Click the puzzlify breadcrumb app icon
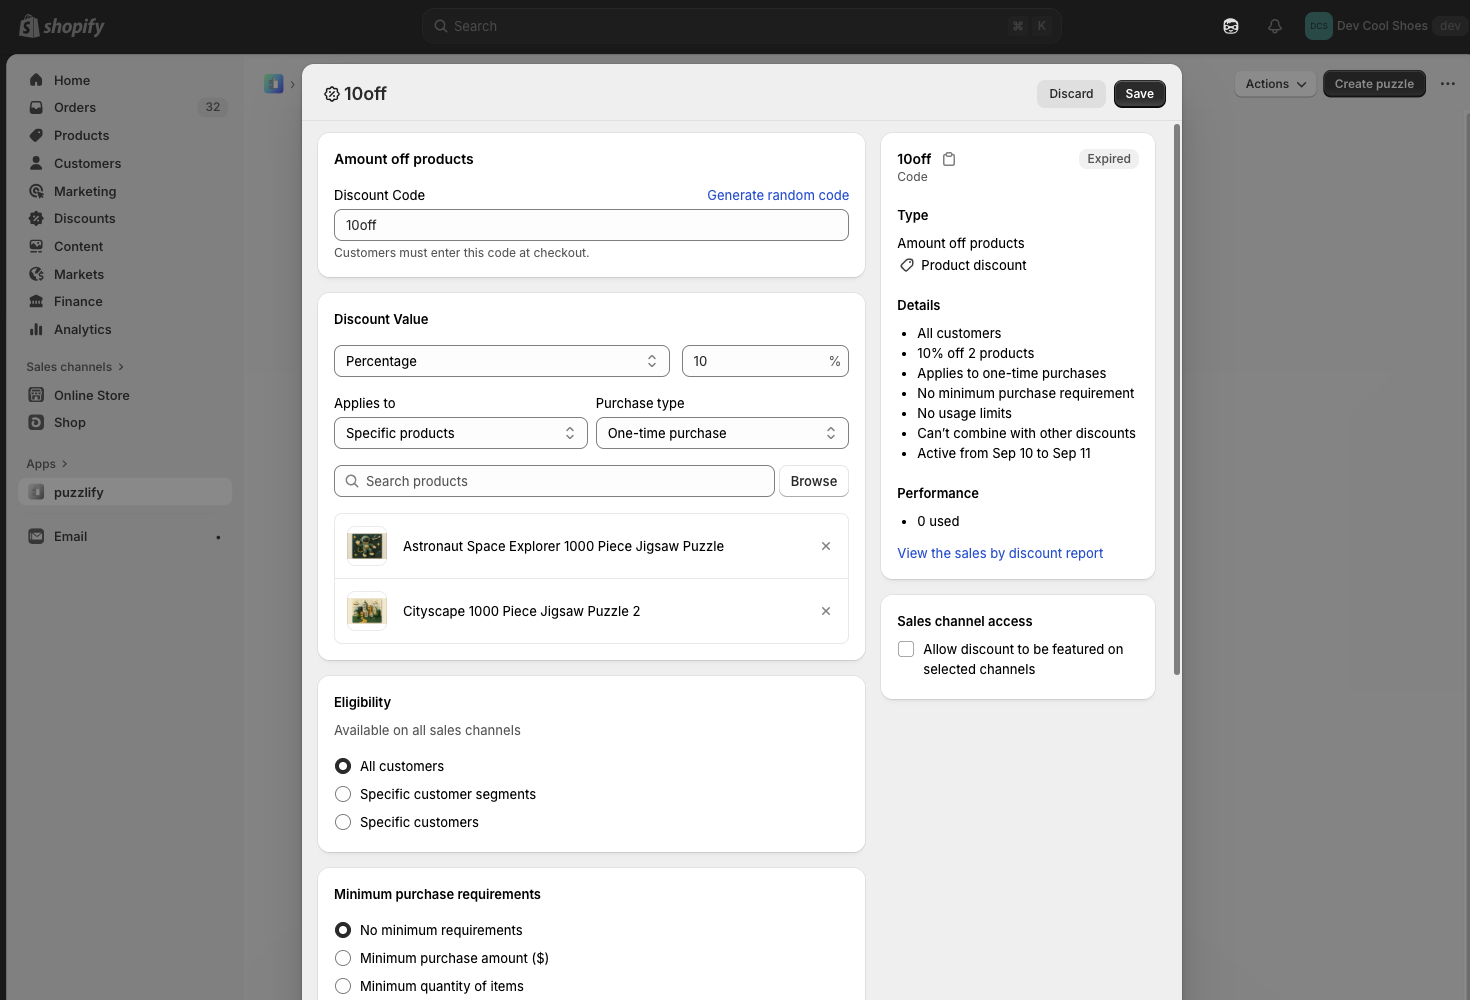This screenshot has width=1470, height=1000. (274, 84)
